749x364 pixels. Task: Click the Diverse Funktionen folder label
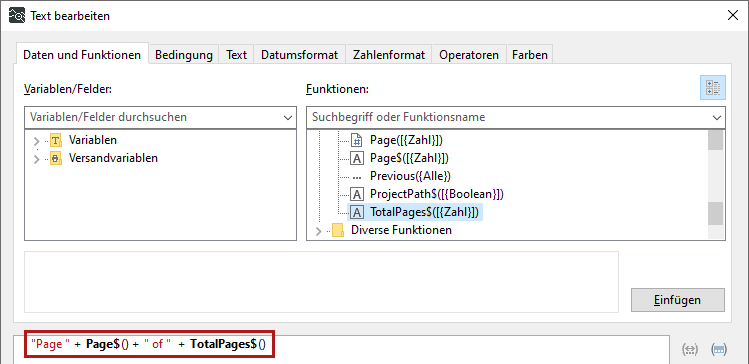coord(401,230)
